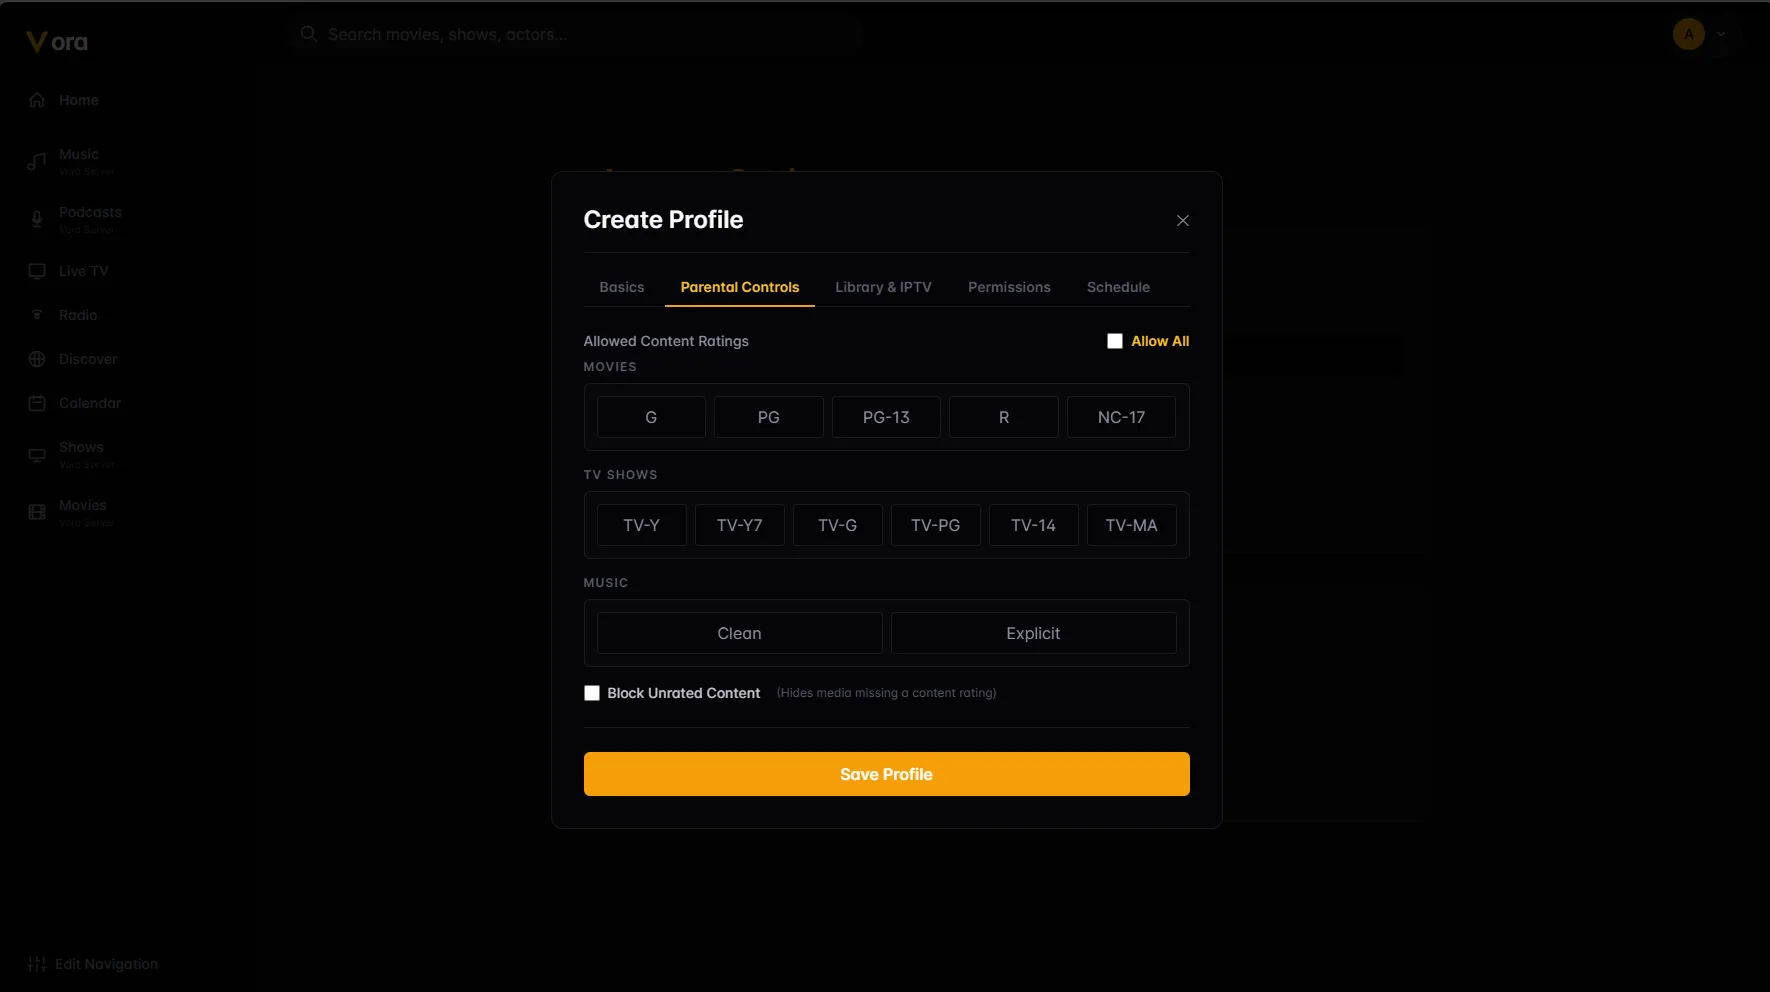1770x992 pixels.
Task: Toggle the TV-Y rating
Action: point(641,525)
